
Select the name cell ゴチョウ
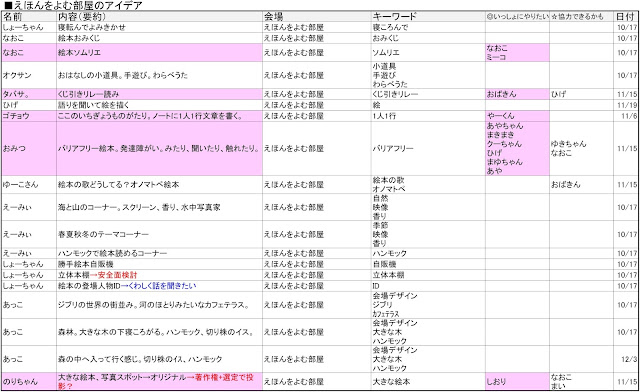pyautogui.click(x=29, y=116)
